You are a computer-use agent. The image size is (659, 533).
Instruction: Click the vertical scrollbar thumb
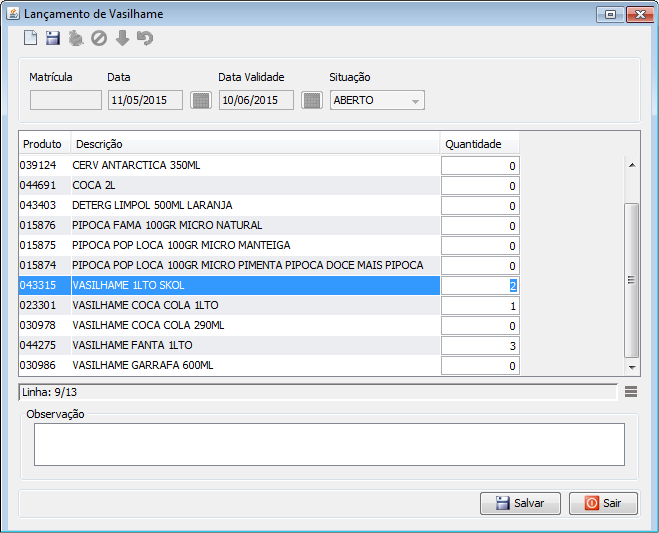click(632, 280)
